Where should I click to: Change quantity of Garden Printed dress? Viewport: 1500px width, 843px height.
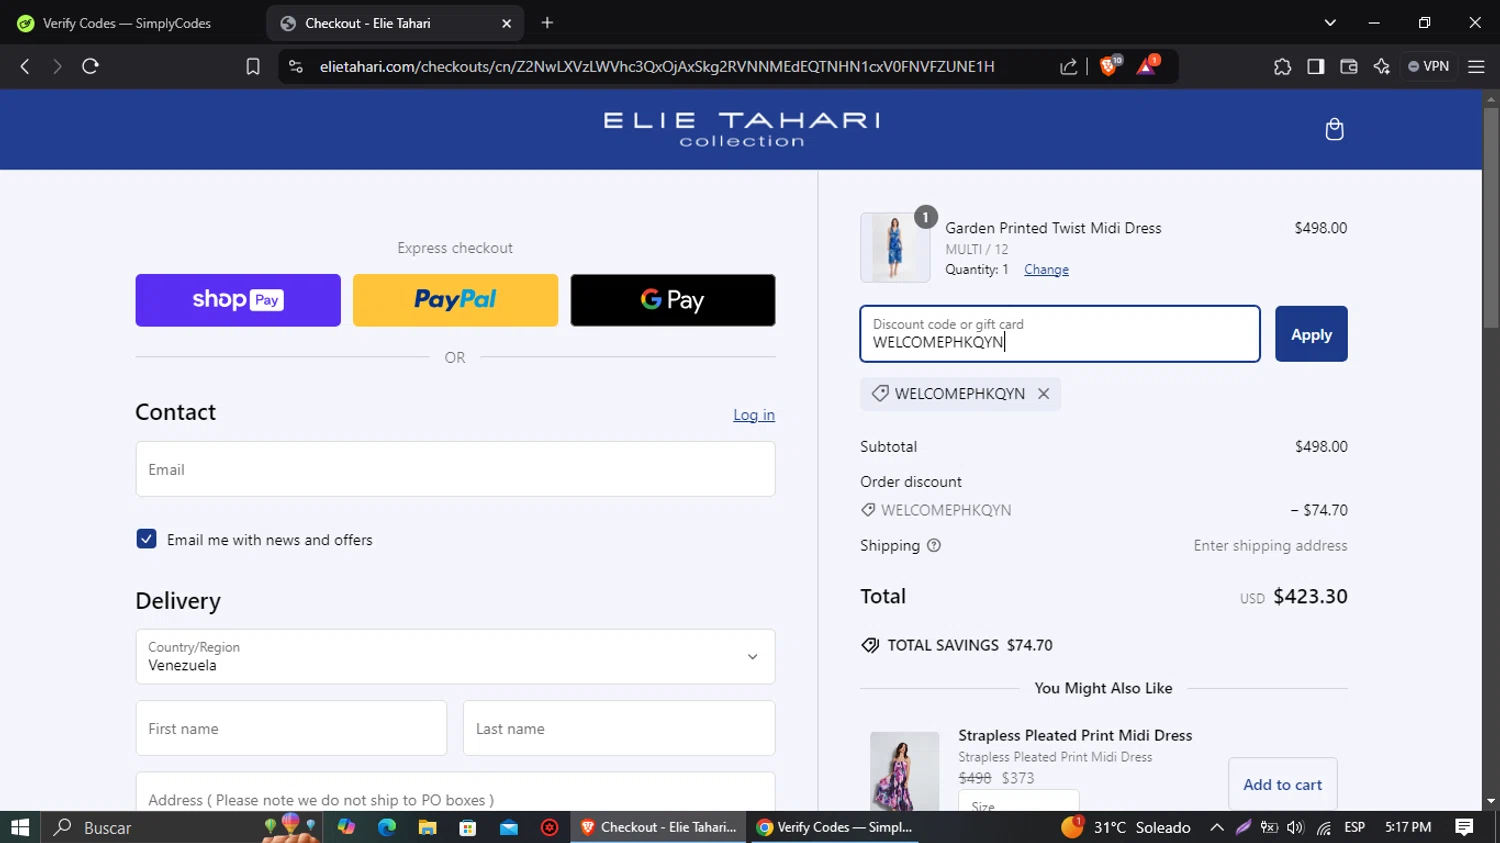pyautogui.click(x=1046, y=270)
